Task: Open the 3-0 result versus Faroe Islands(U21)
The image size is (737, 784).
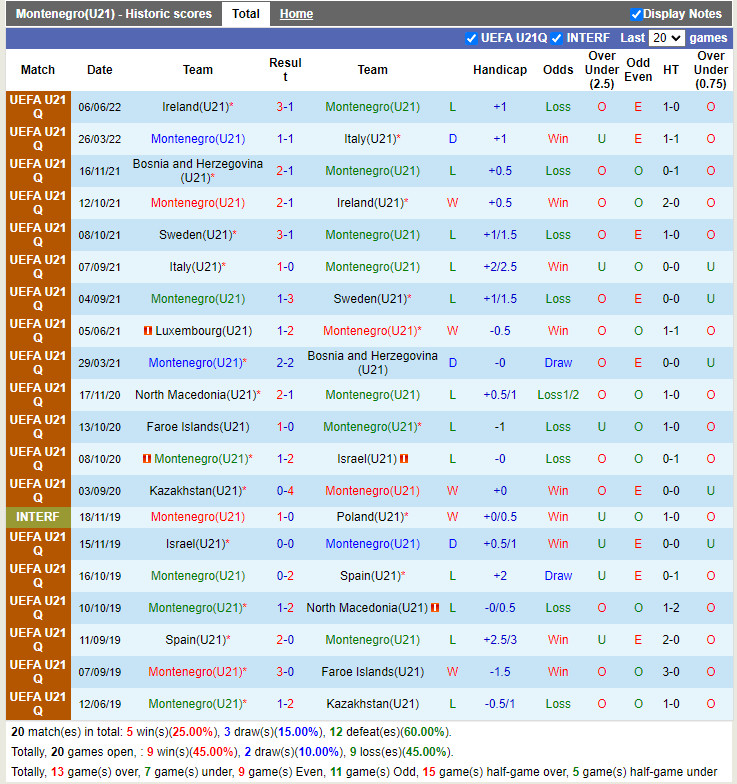Action: click(x=285, y=672)
